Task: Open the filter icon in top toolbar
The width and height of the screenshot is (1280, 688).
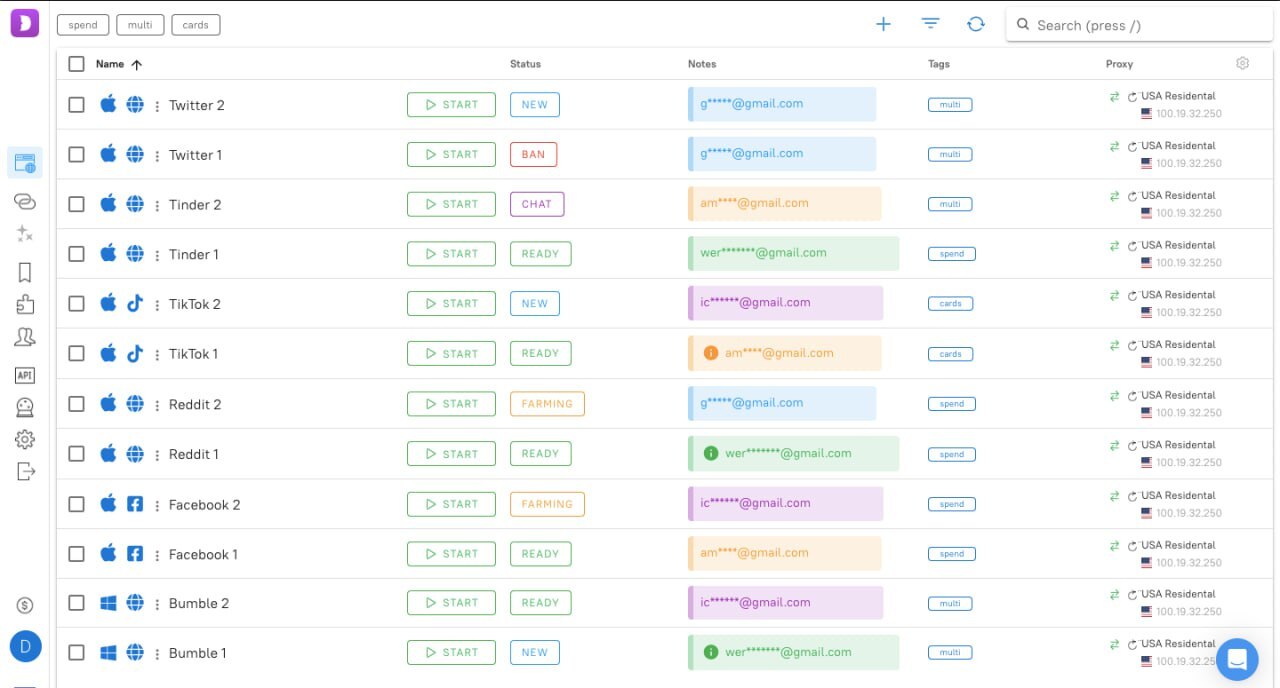Action: [x=930, y=24]
